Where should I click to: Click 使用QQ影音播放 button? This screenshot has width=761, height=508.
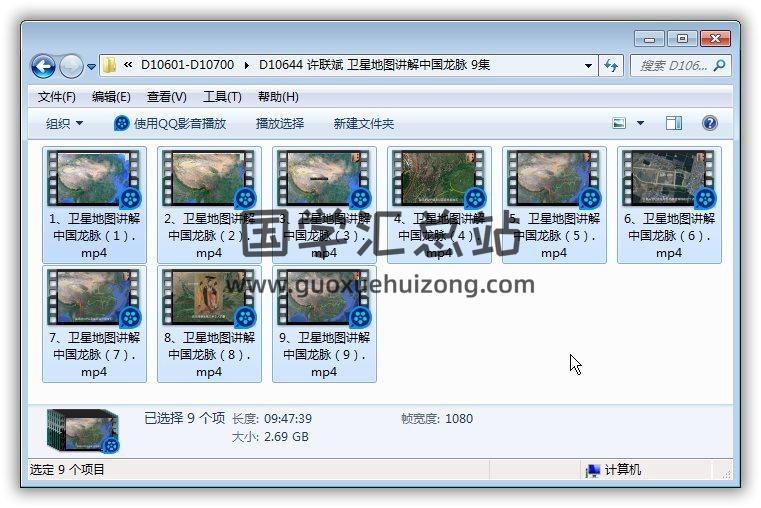170,123
